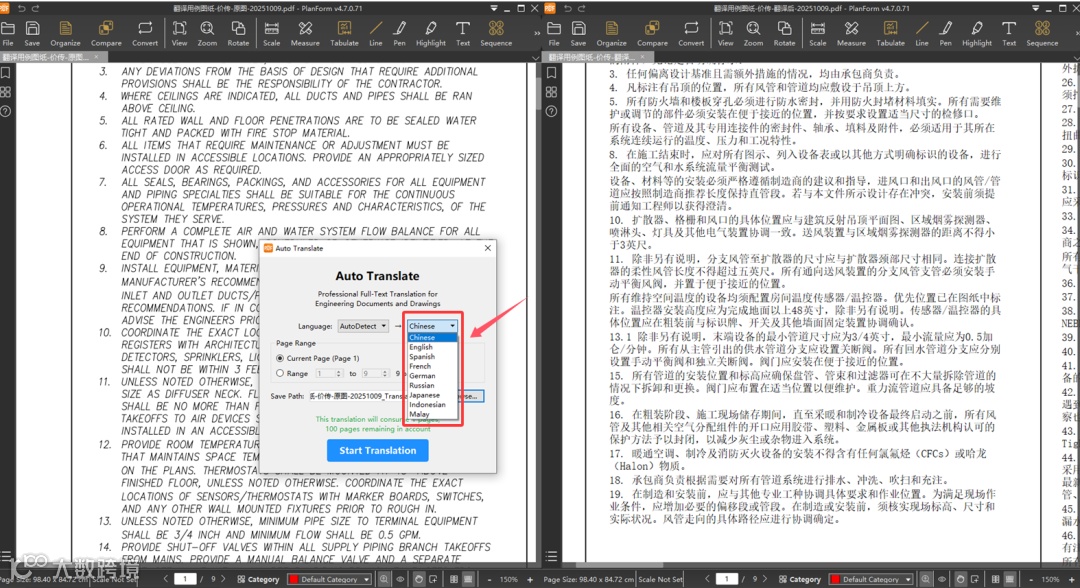Zoom in with plus in right status bar

1071,579
